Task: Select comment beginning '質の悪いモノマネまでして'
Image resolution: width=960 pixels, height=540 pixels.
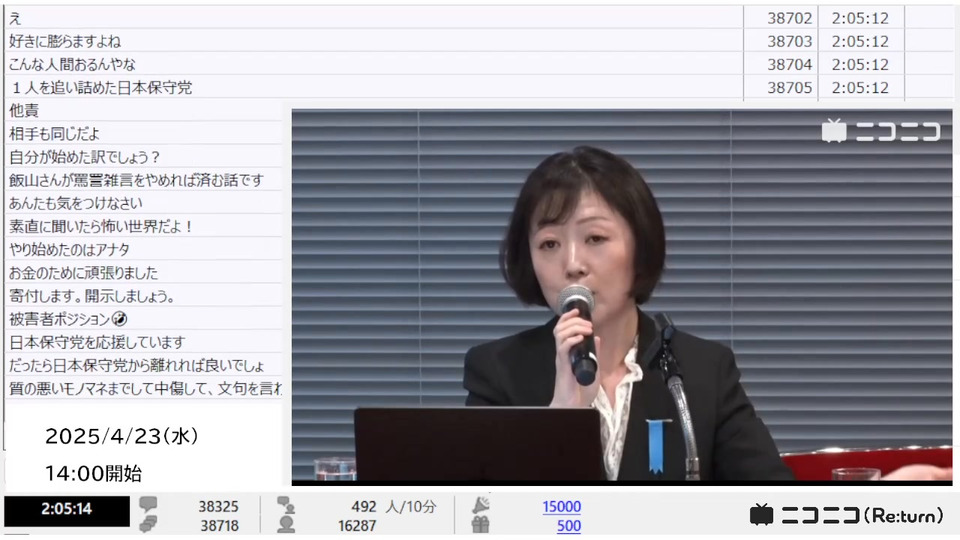Action: tap(144, 388)
